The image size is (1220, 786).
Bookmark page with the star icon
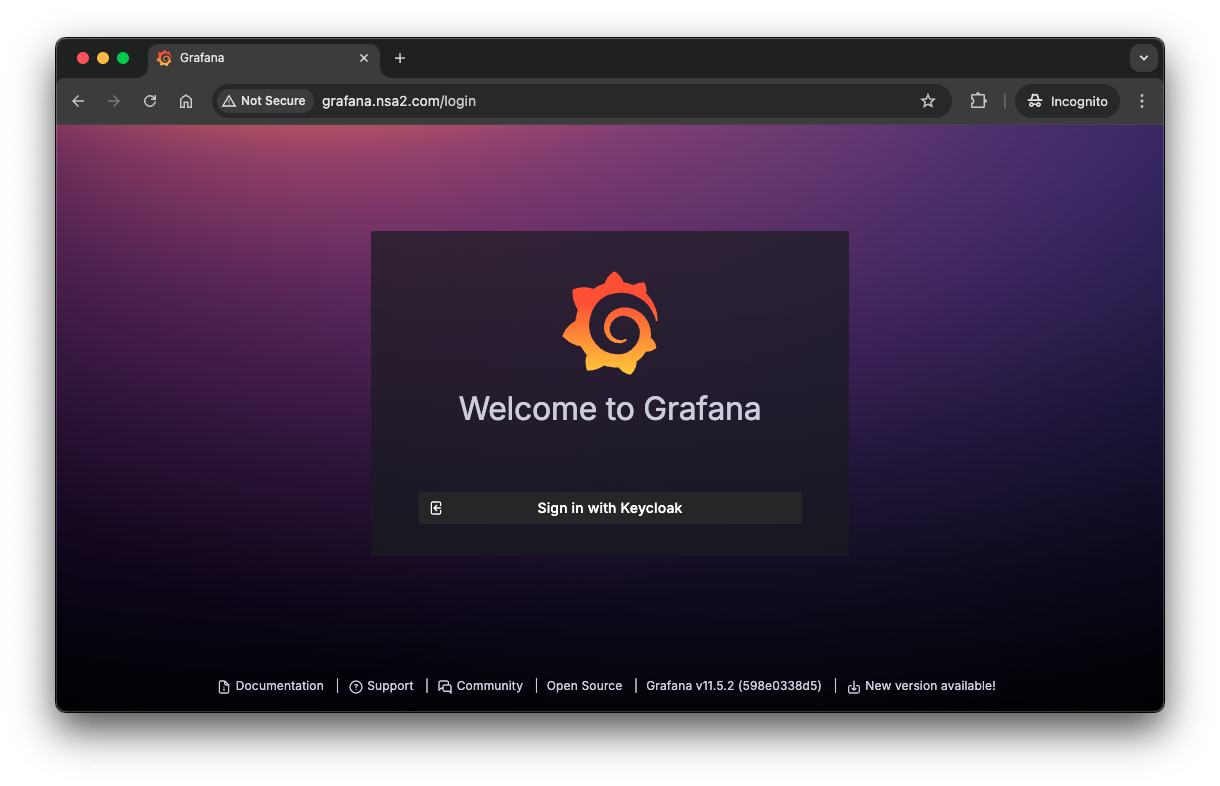928,101
